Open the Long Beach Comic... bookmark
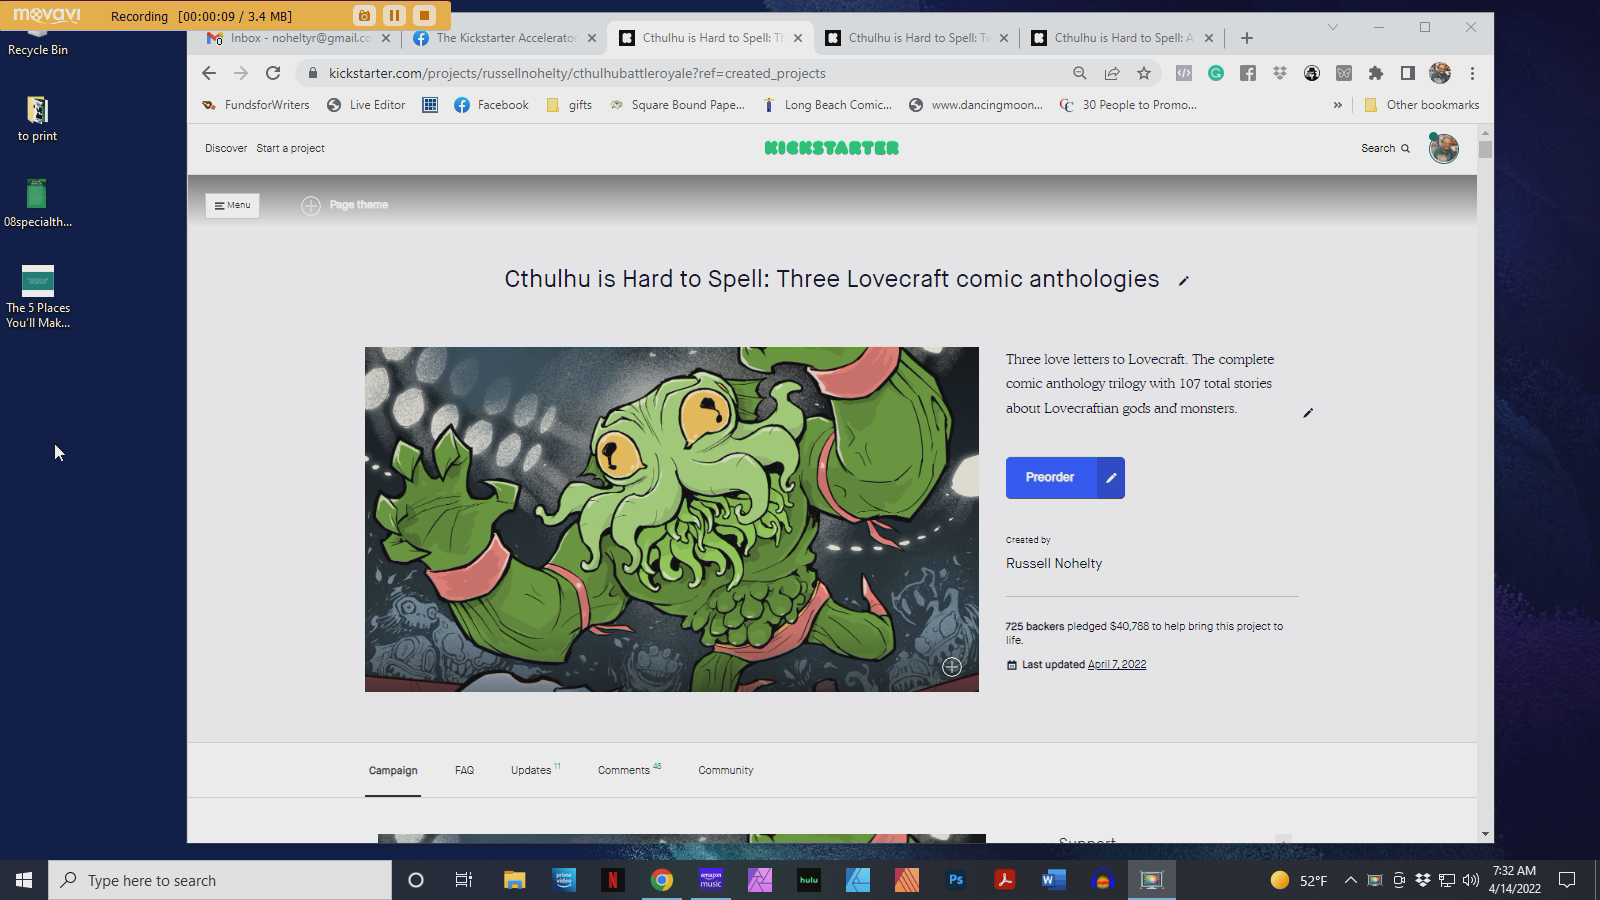The height and width of the screenshot is (900, 1600). pyautogui.click(x=827, y=105)
